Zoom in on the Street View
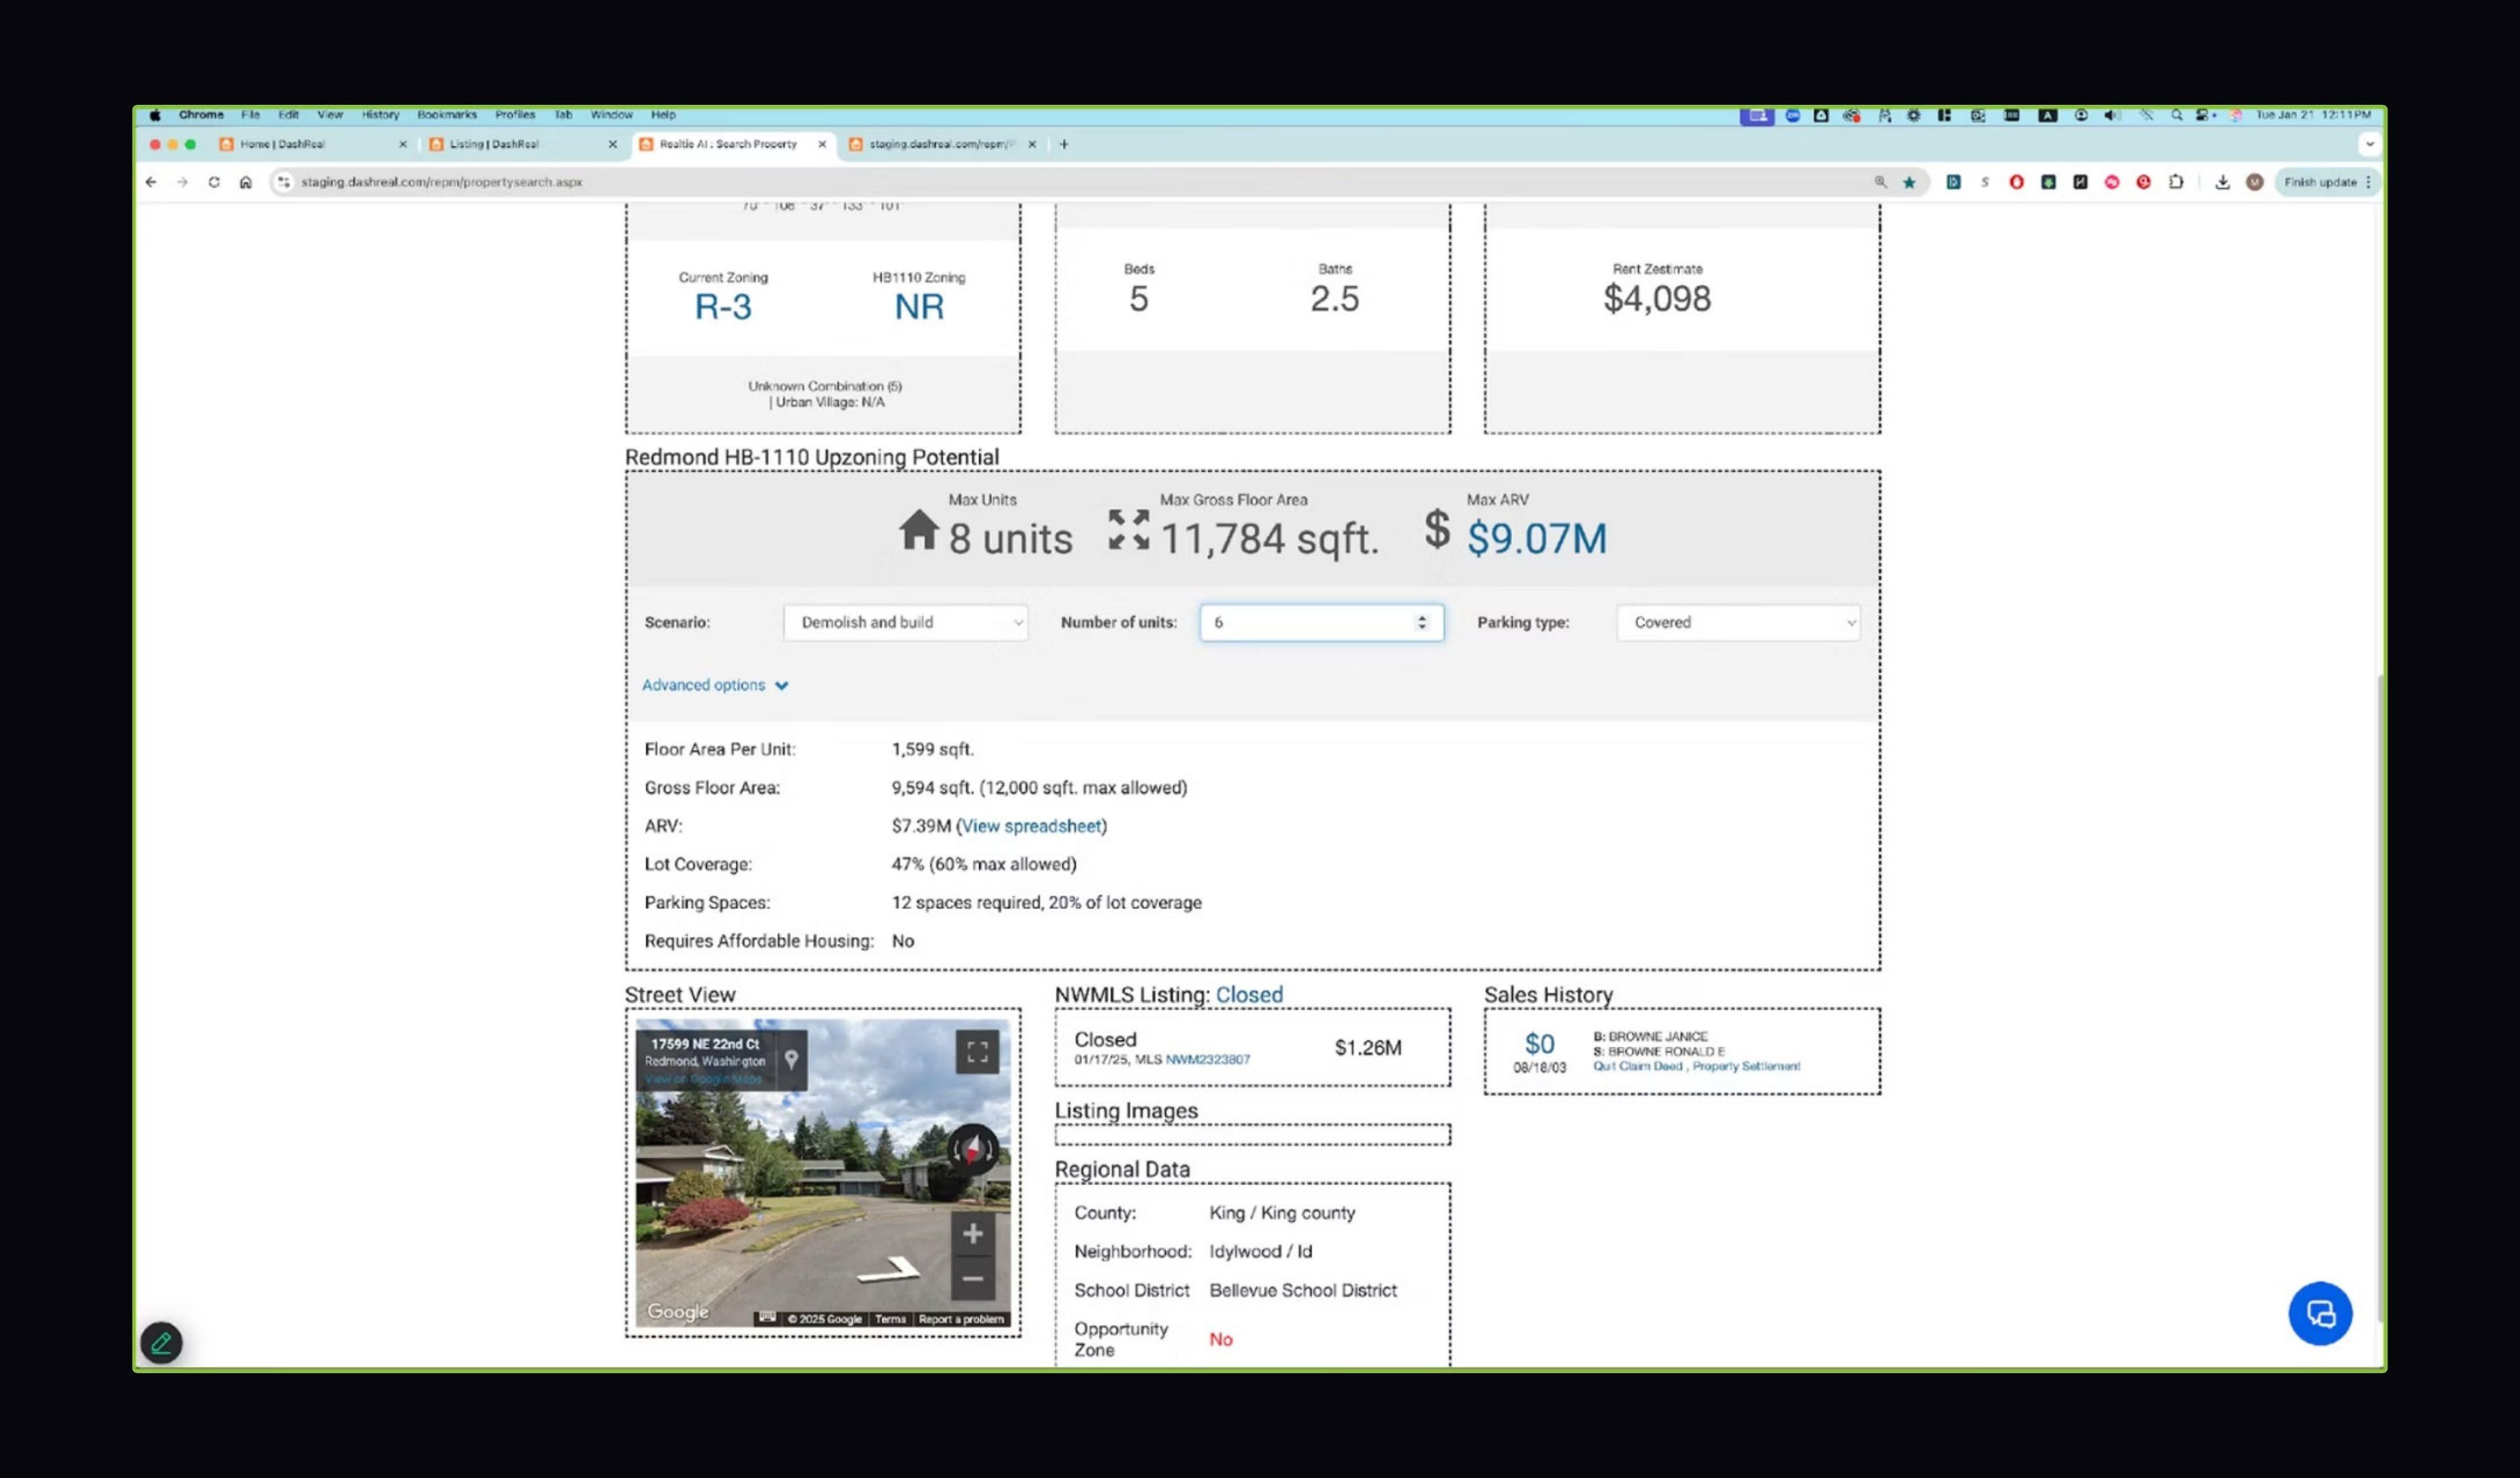 (x=972, y=1234)
